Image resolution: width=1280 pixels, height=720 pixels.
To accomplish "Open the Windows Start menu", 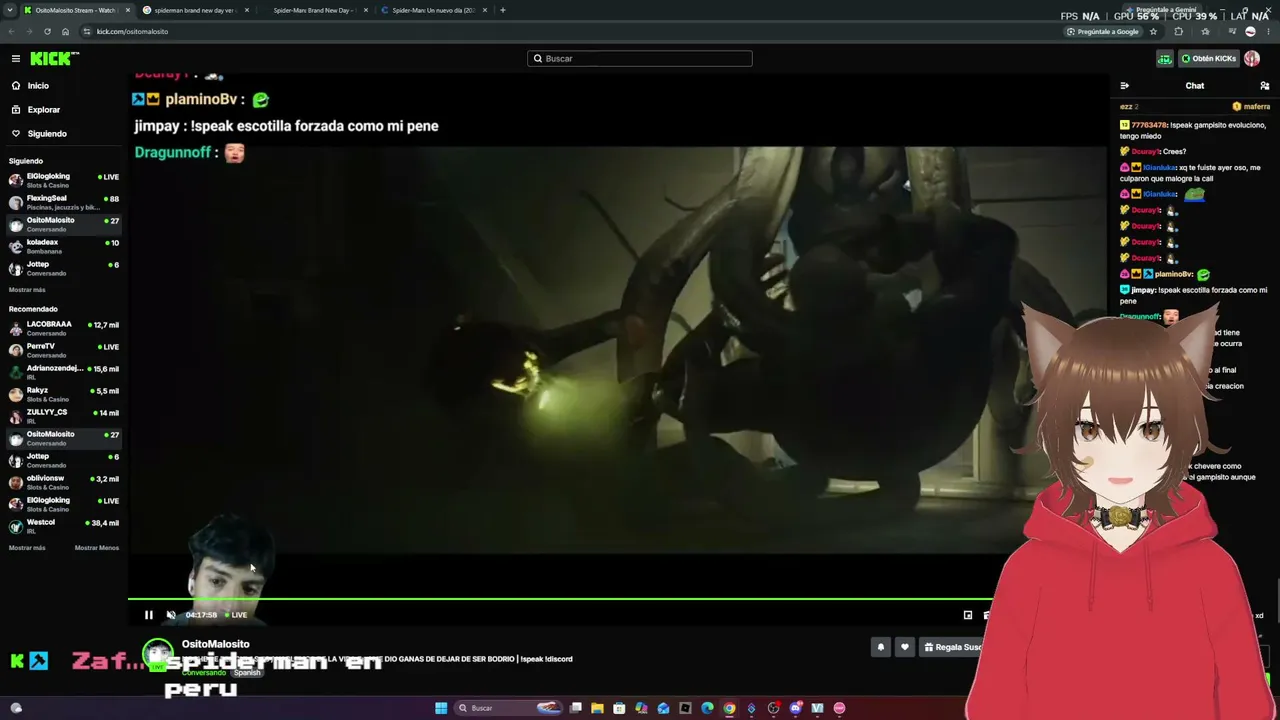I will [441, 708].
